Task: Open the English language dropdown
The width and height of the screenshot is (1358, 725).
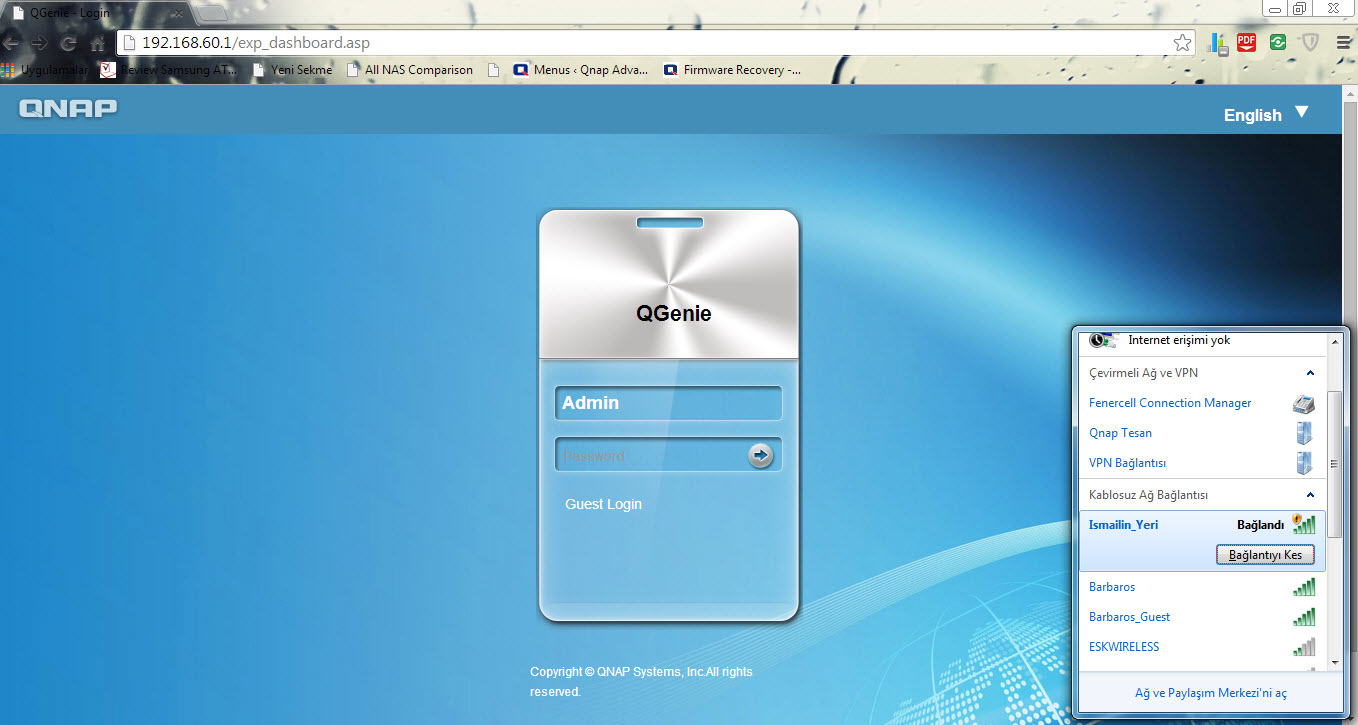Action: [1266, 114]
